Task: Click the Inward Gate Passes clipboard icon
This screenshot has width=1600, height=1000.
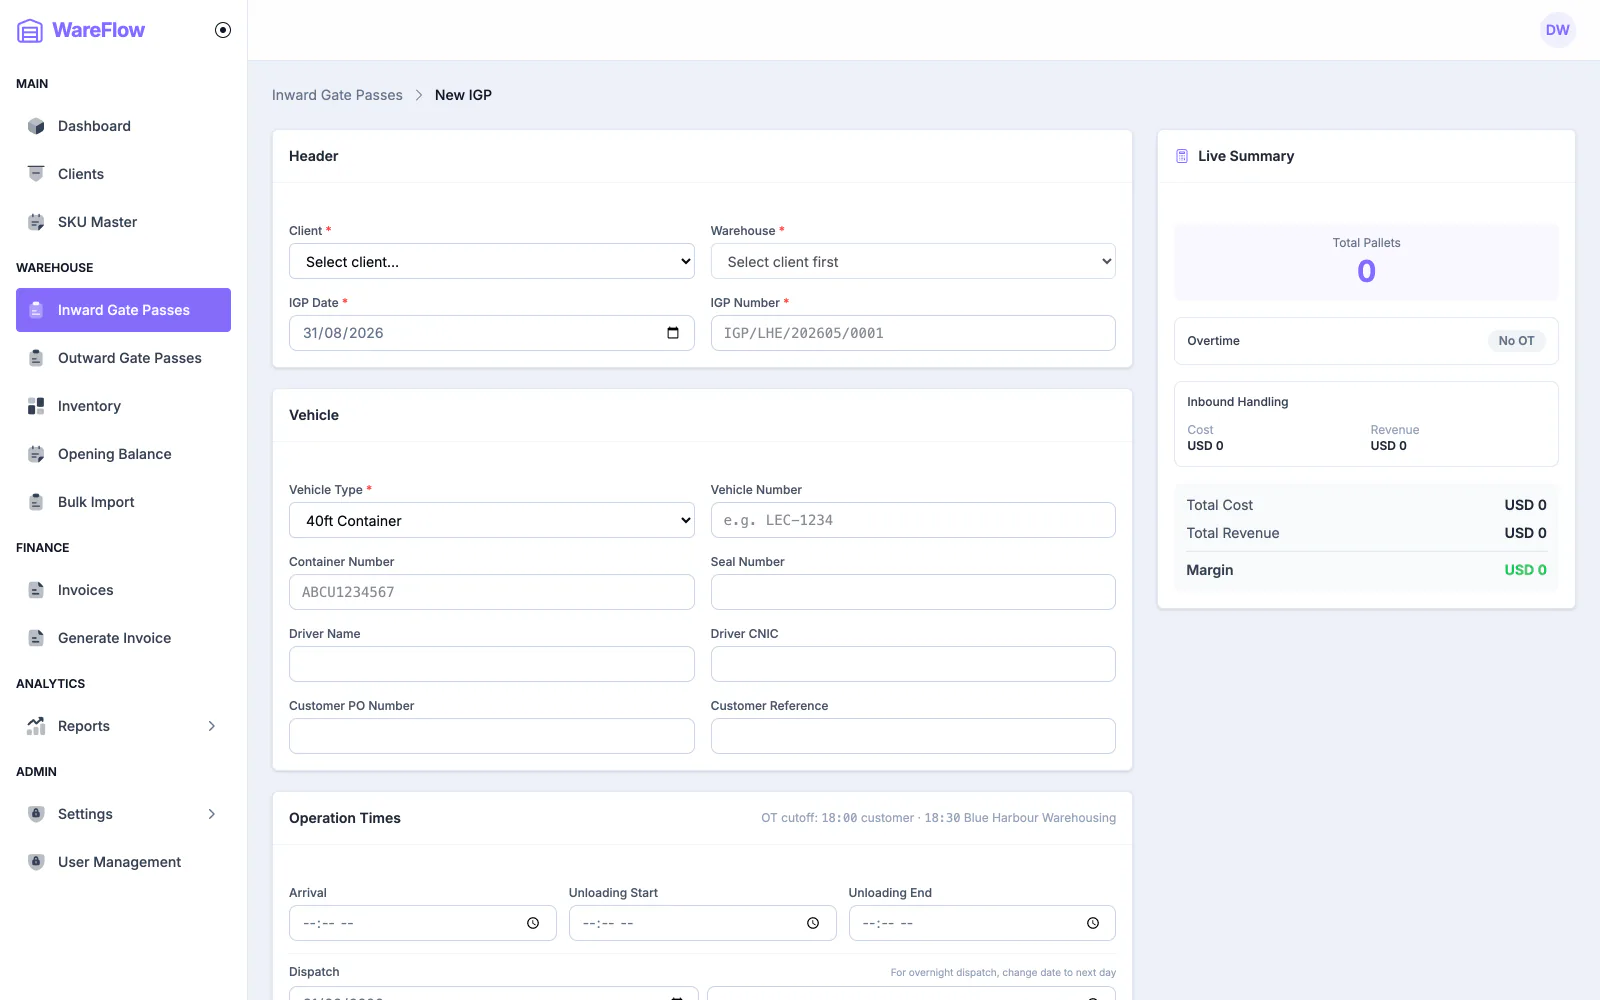Action: 36,310
